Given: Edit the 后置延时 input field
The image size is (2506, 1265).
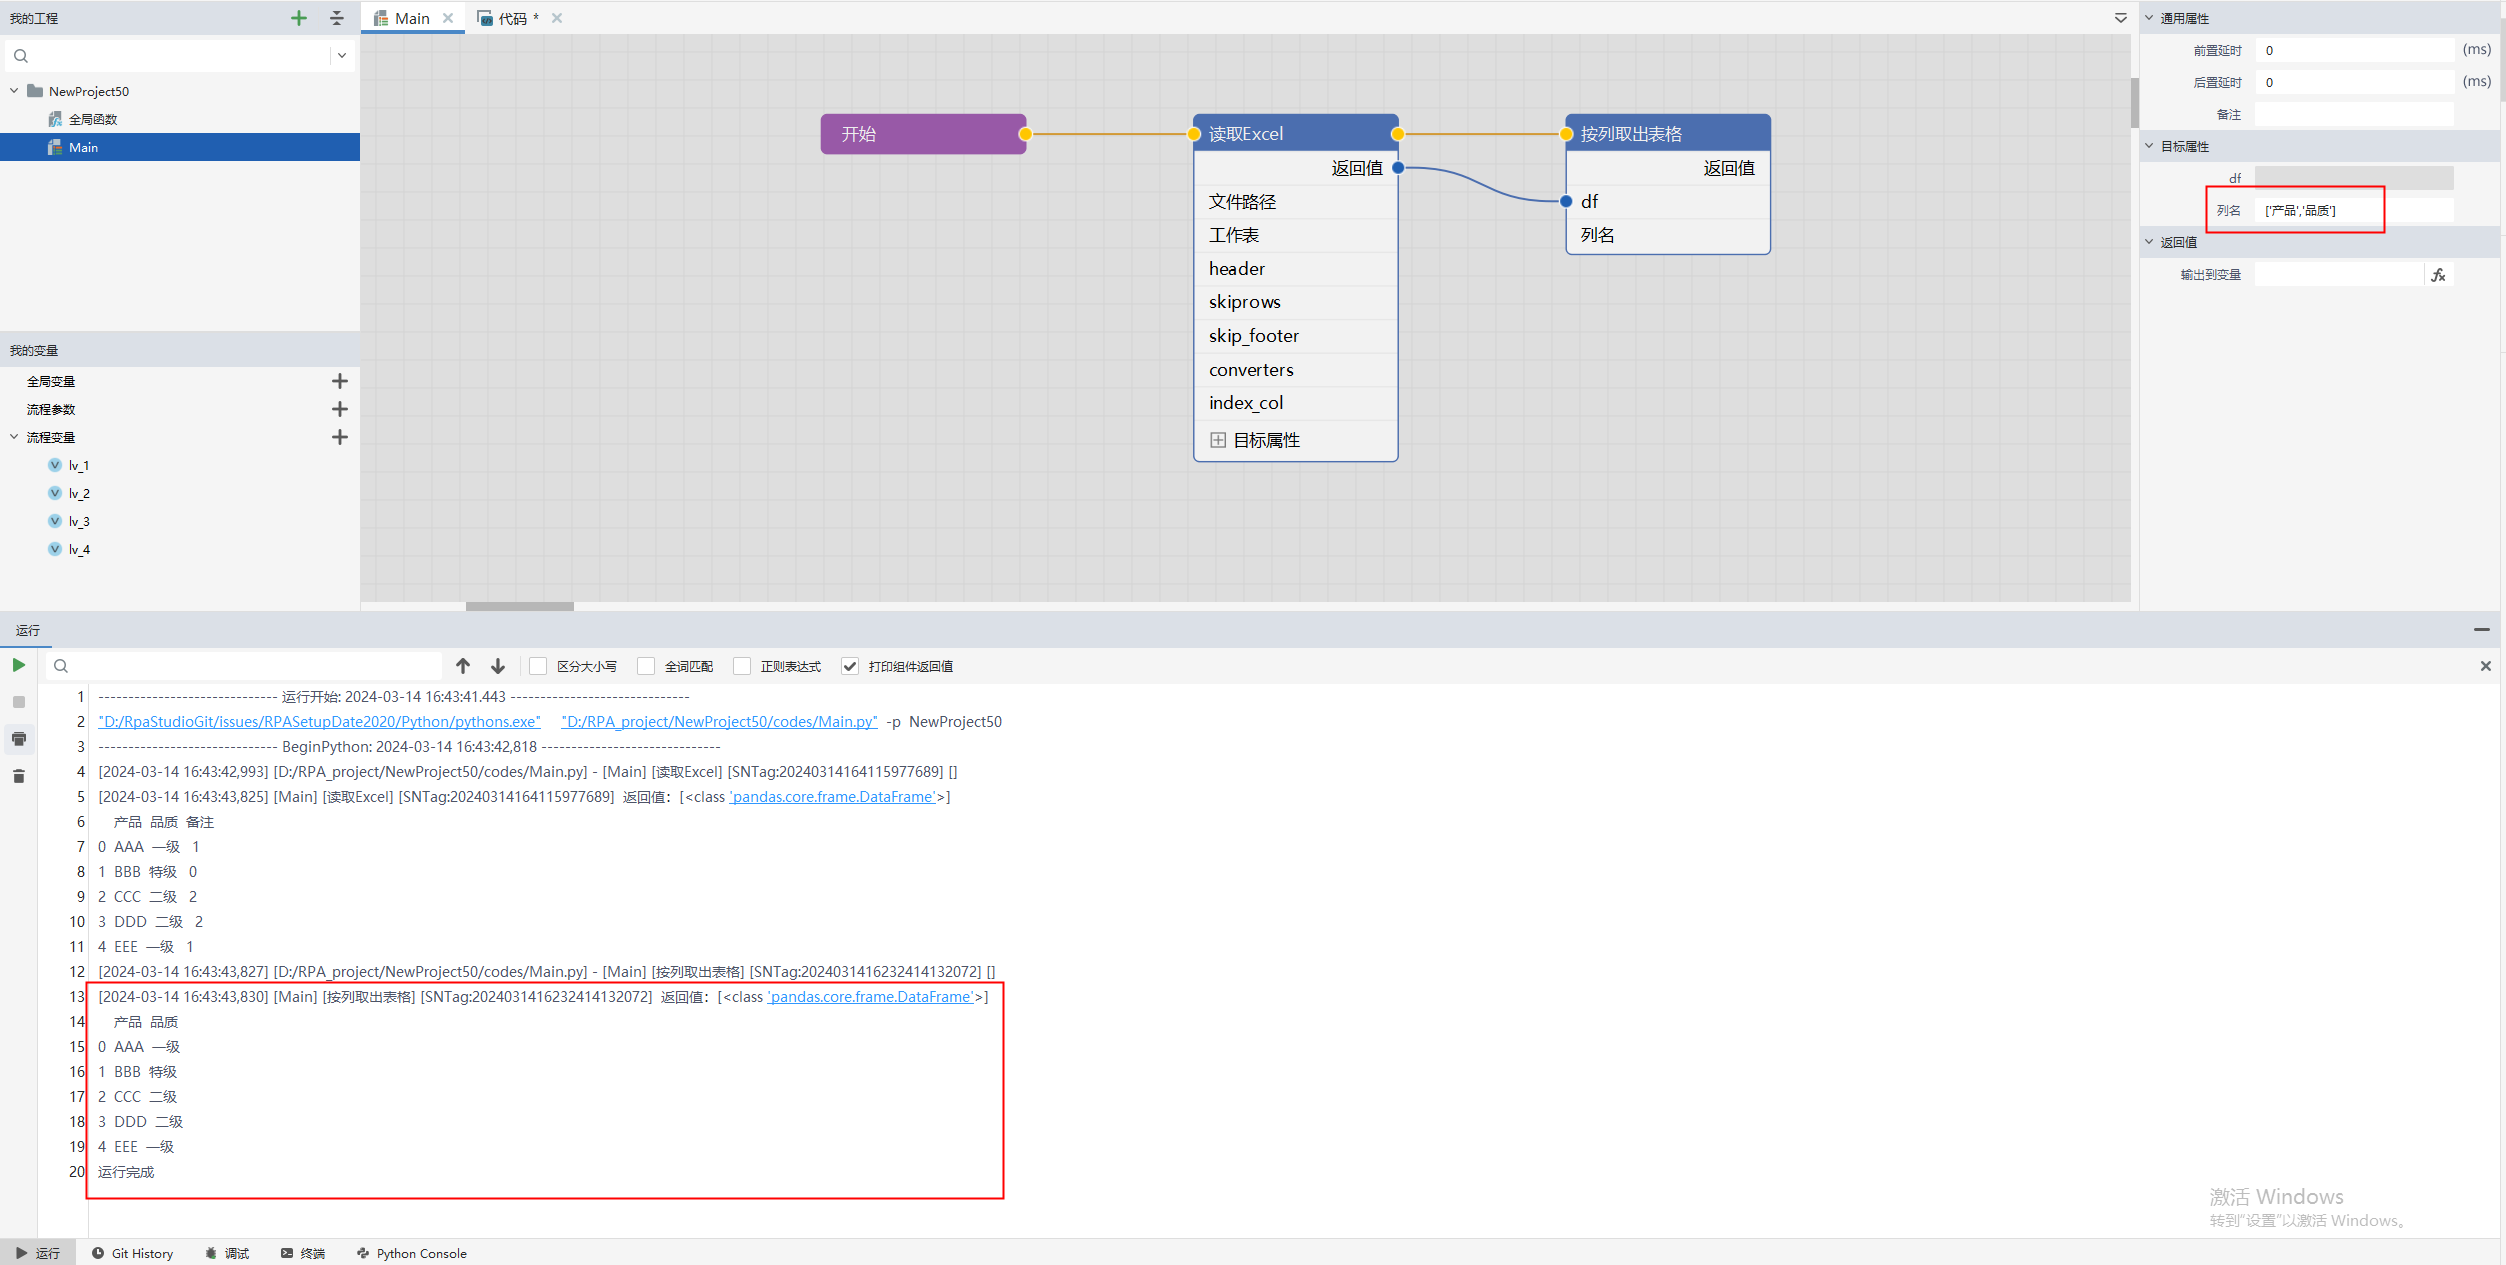Looking at the screenshot, I should (2354, 82).
